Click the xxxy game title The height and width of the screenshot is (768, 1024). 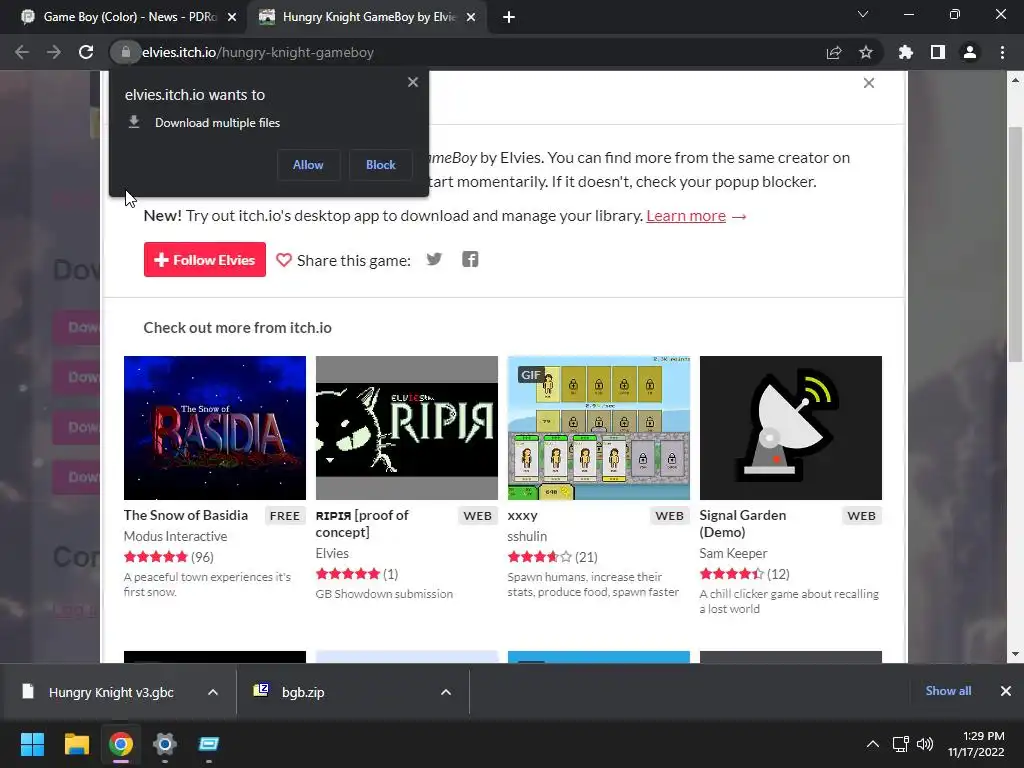522,515
